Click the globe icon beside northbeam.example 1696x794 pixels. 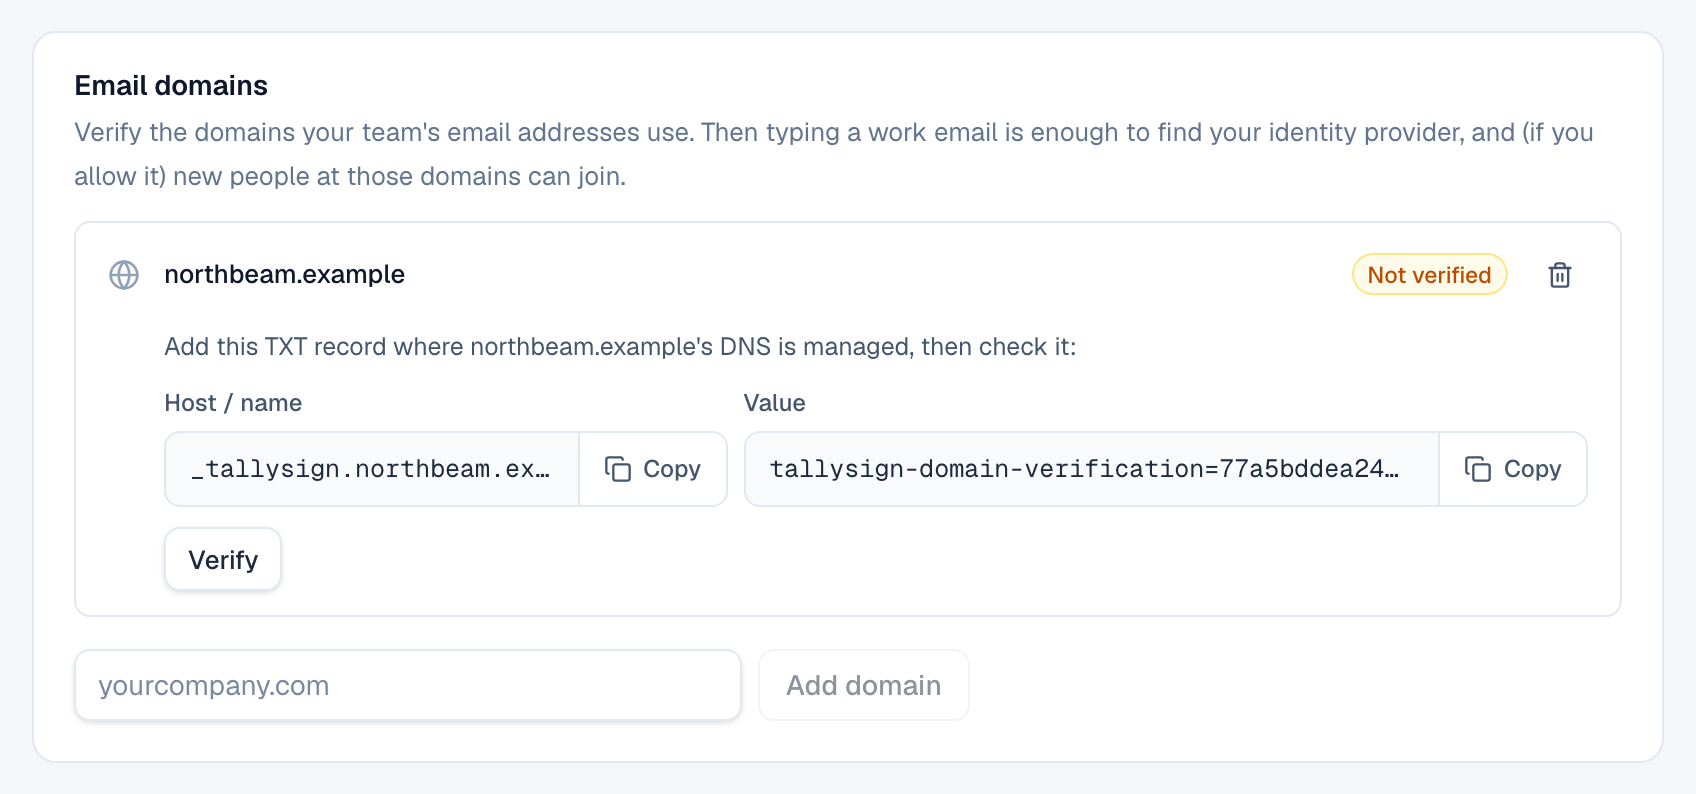124,275
